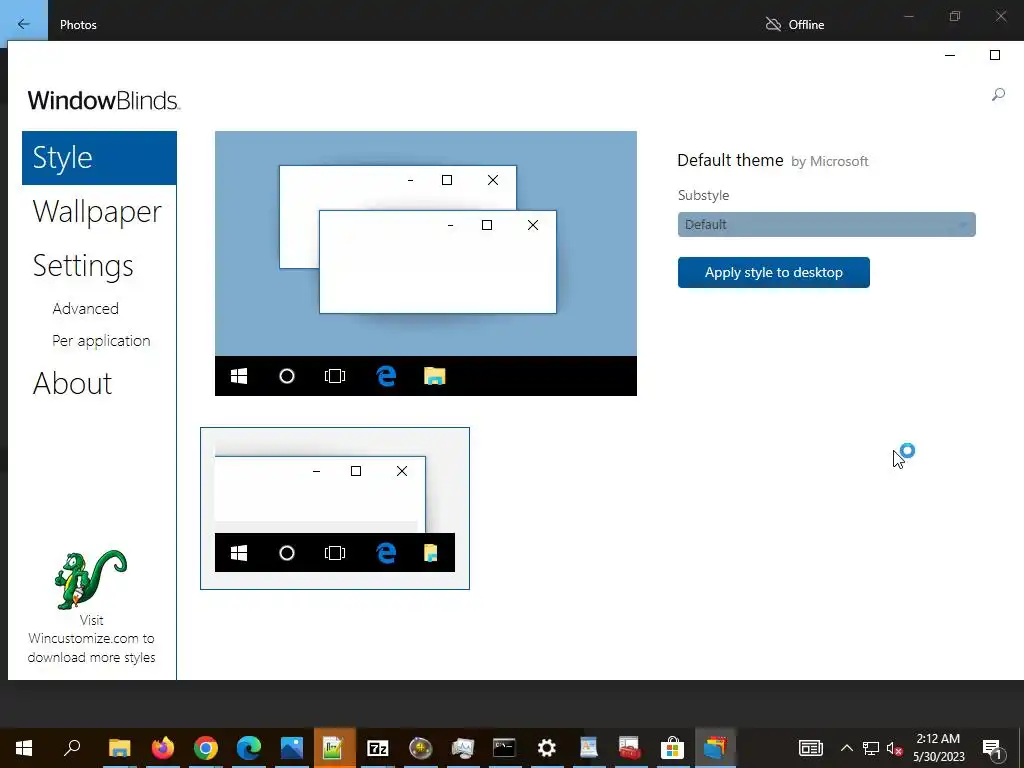Open the clock showing 2:12 AM
The image size is (1024, 768).
tap(938, 748)
